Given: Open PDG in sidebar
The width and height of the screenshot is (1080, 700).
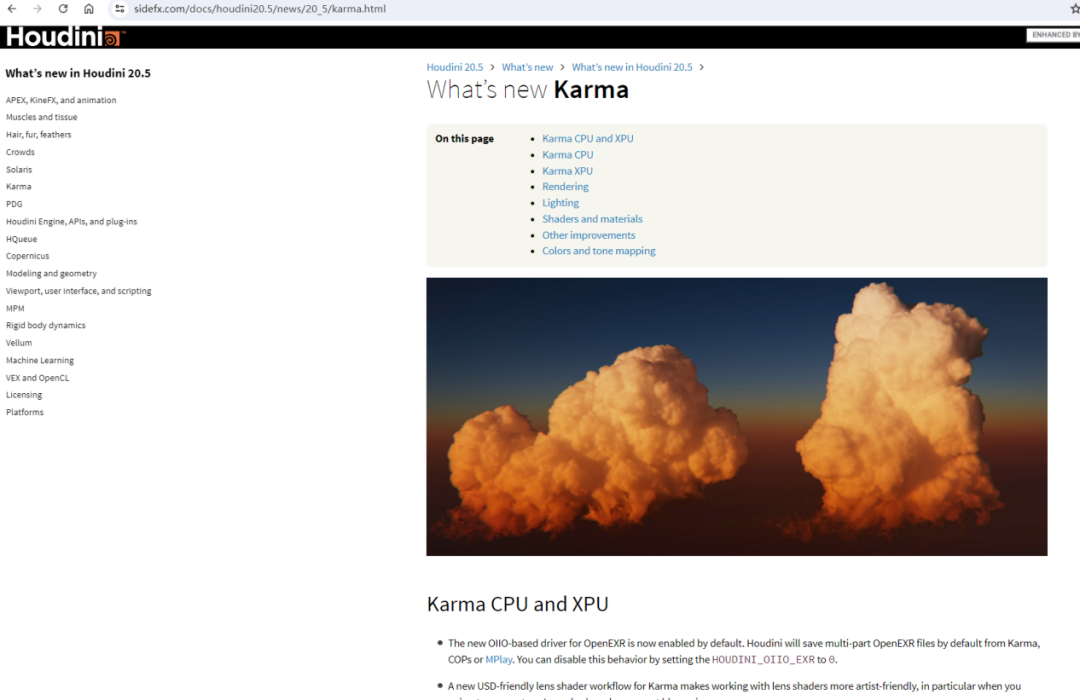Looking at the screenshot, I should click(14, 204).
